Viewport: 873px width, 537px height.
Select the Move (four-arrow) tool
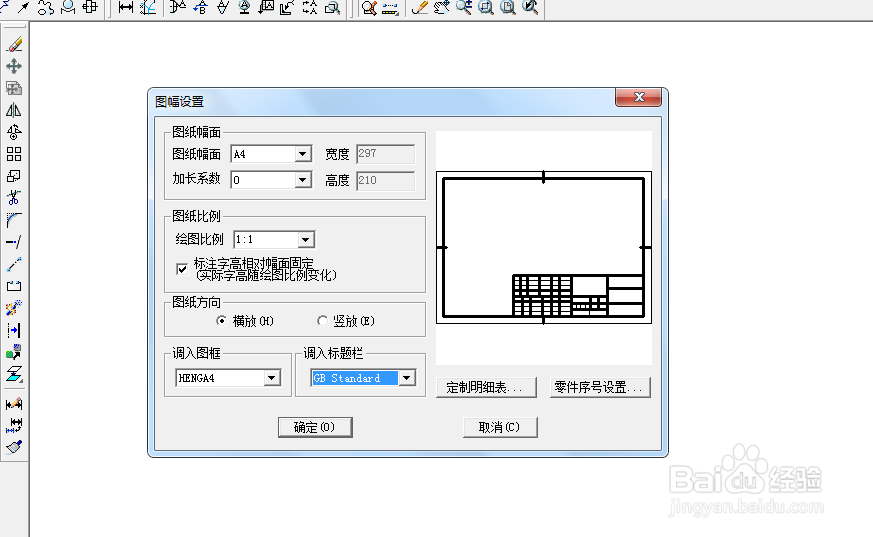[14, 66]
